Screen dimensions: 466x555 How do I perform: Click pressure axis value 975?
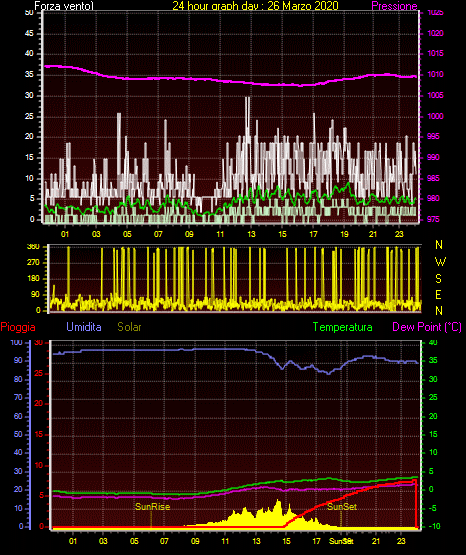[433, 219]
